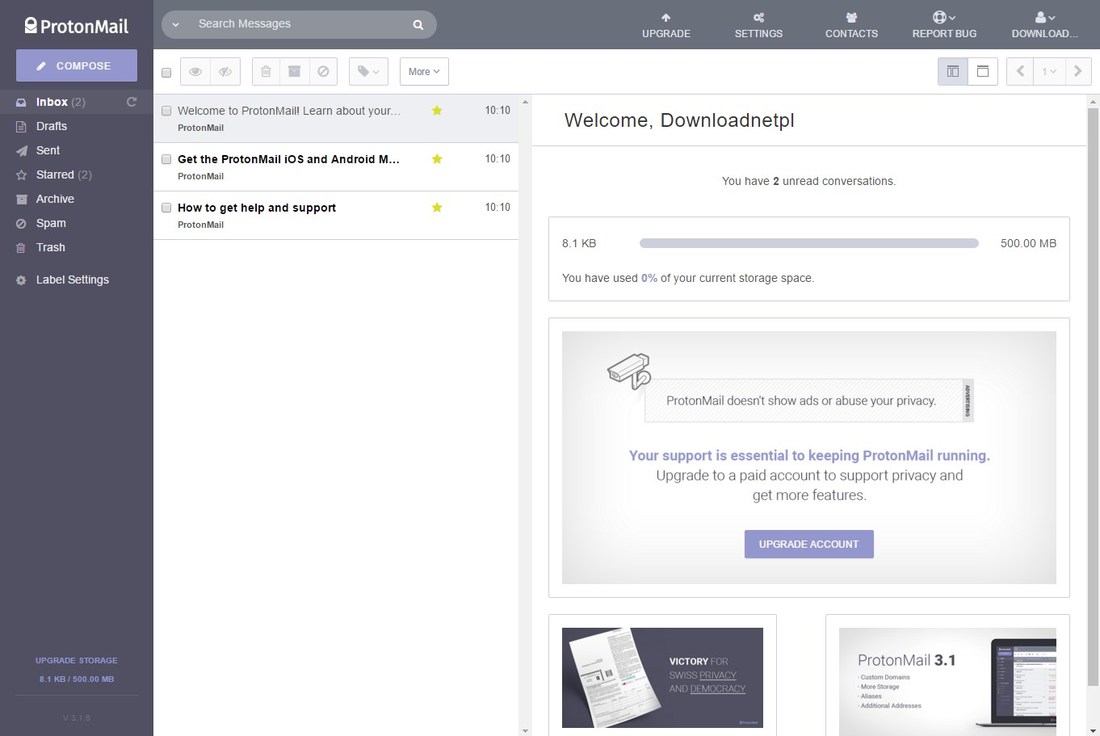The width and height of the screenshot is (1100, 736).
Task: Mark selected messages as read (eye icon)
Action: click(x=196, y=72)
